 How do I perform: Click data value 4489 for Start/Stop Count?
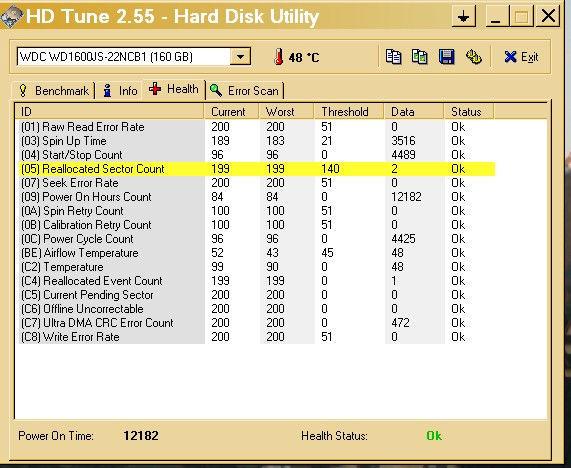(x=403, y=155)
